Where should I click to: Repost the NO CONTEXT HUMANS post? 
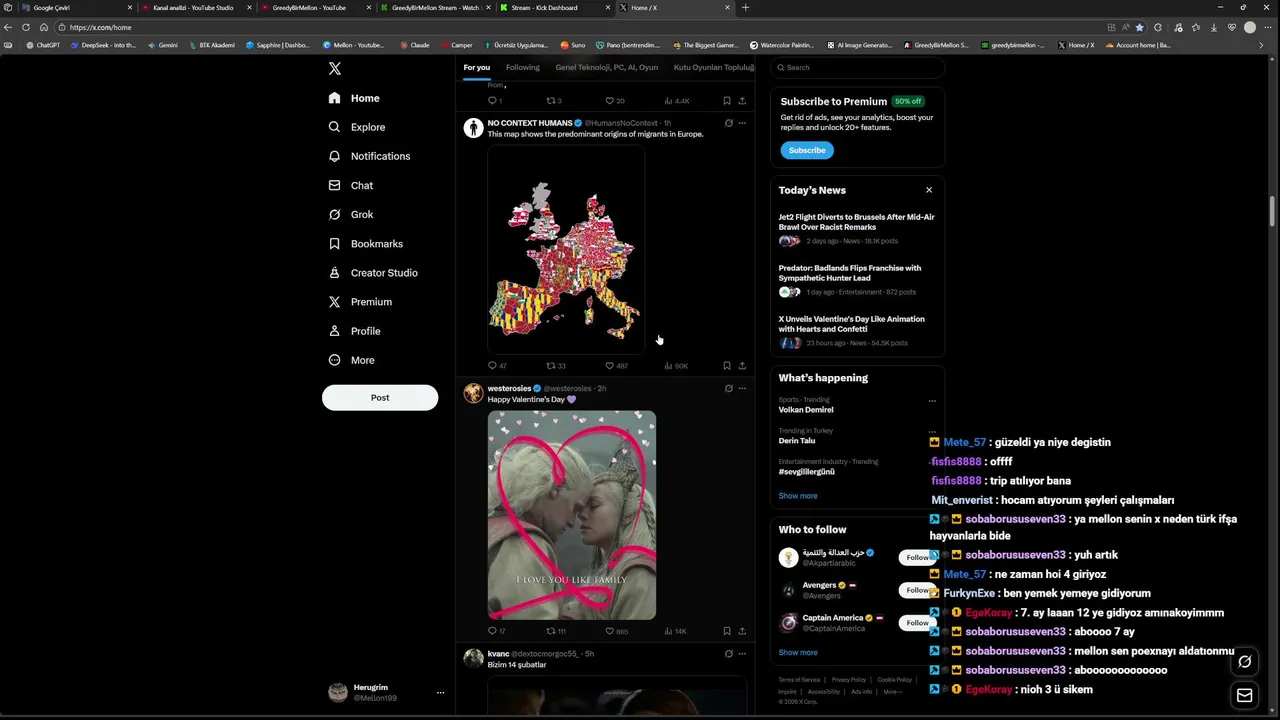pyautogui.click(x=556, y=366)
